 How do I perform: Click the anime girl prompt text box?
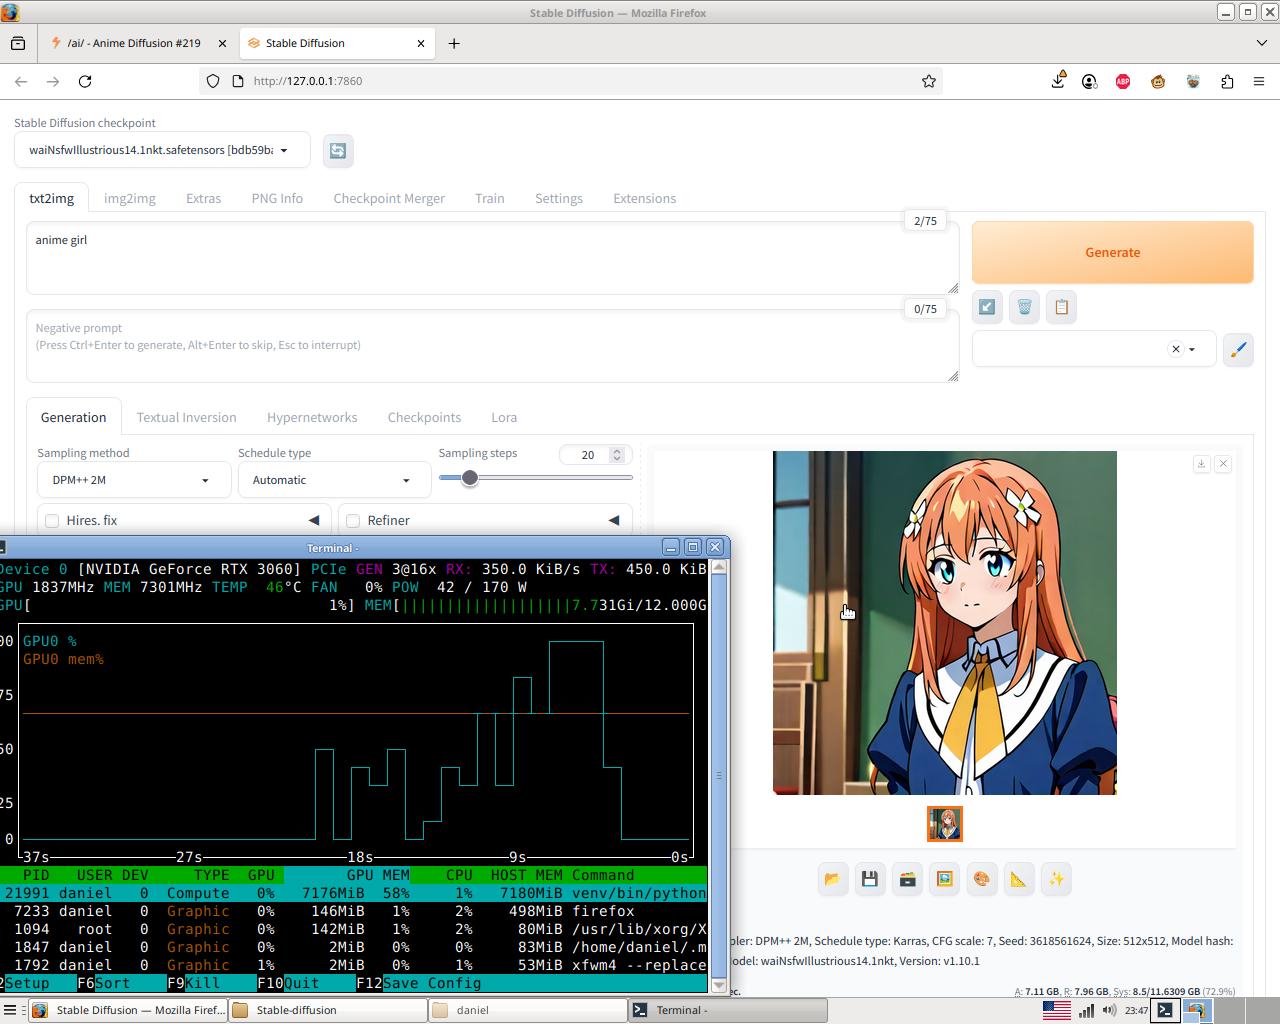coord(492,258)
